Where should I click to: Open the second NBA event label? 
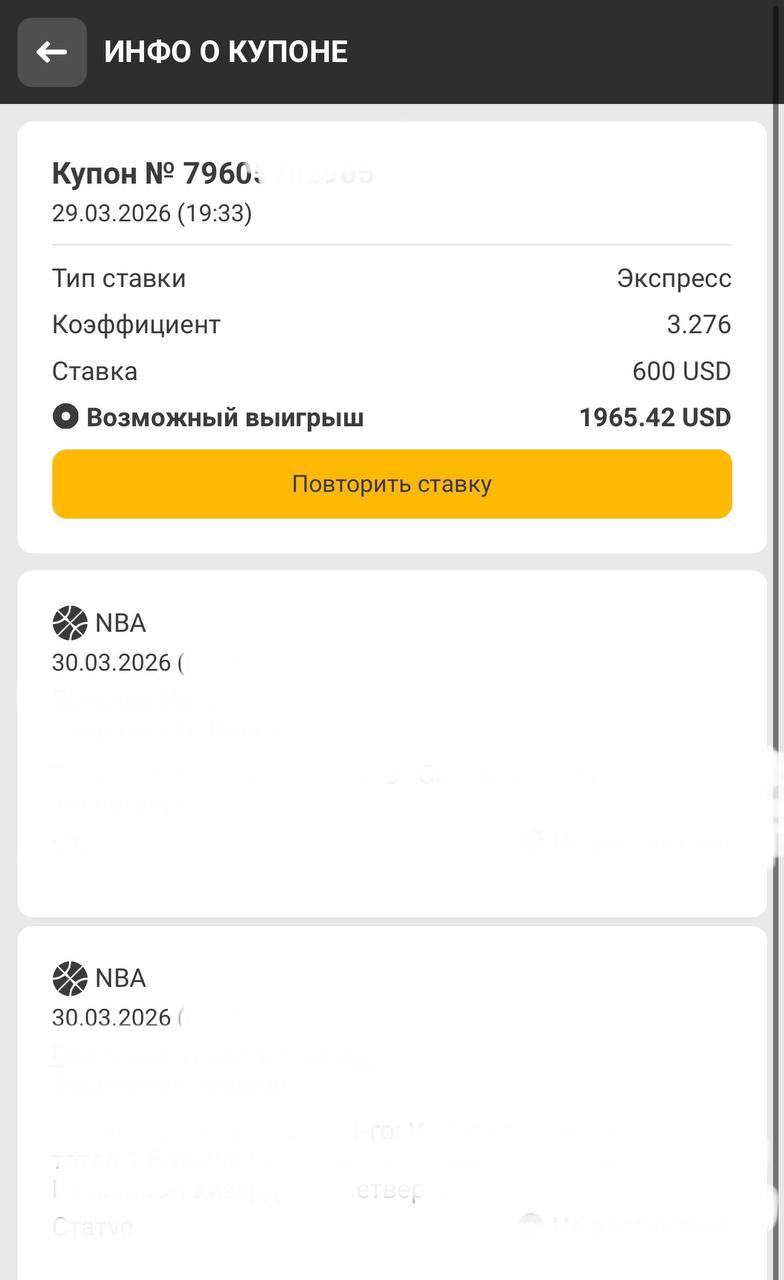click(121, 978)
